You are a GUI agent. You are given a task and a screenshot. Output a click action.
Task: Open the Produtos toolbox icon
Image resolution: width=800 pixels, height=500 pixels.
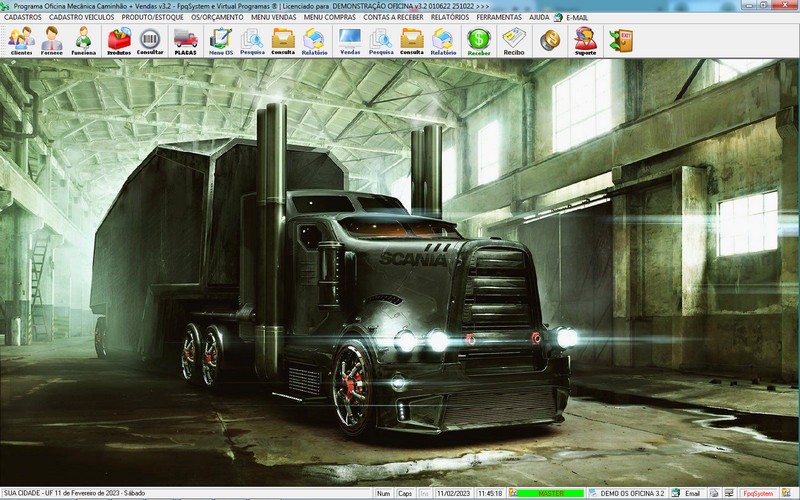click(119, 41)
